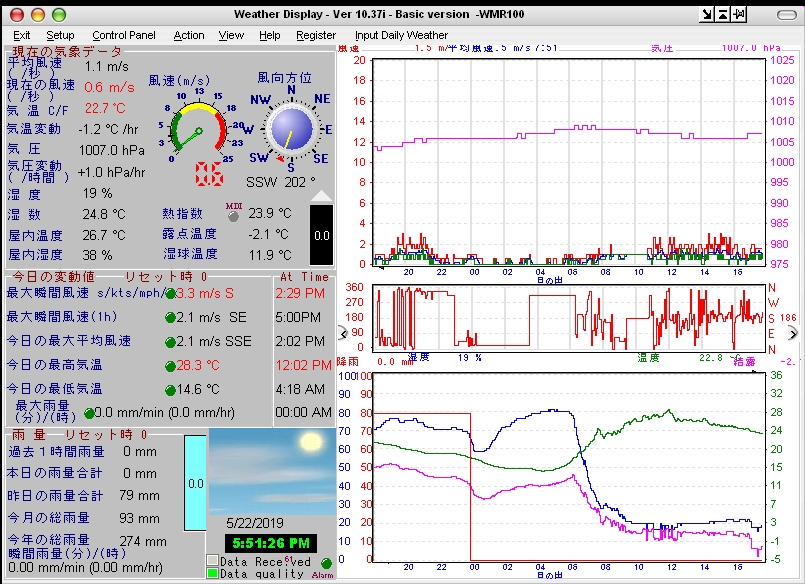Click the 1007.0 hPa pressure value

click(x=111, y=150)
